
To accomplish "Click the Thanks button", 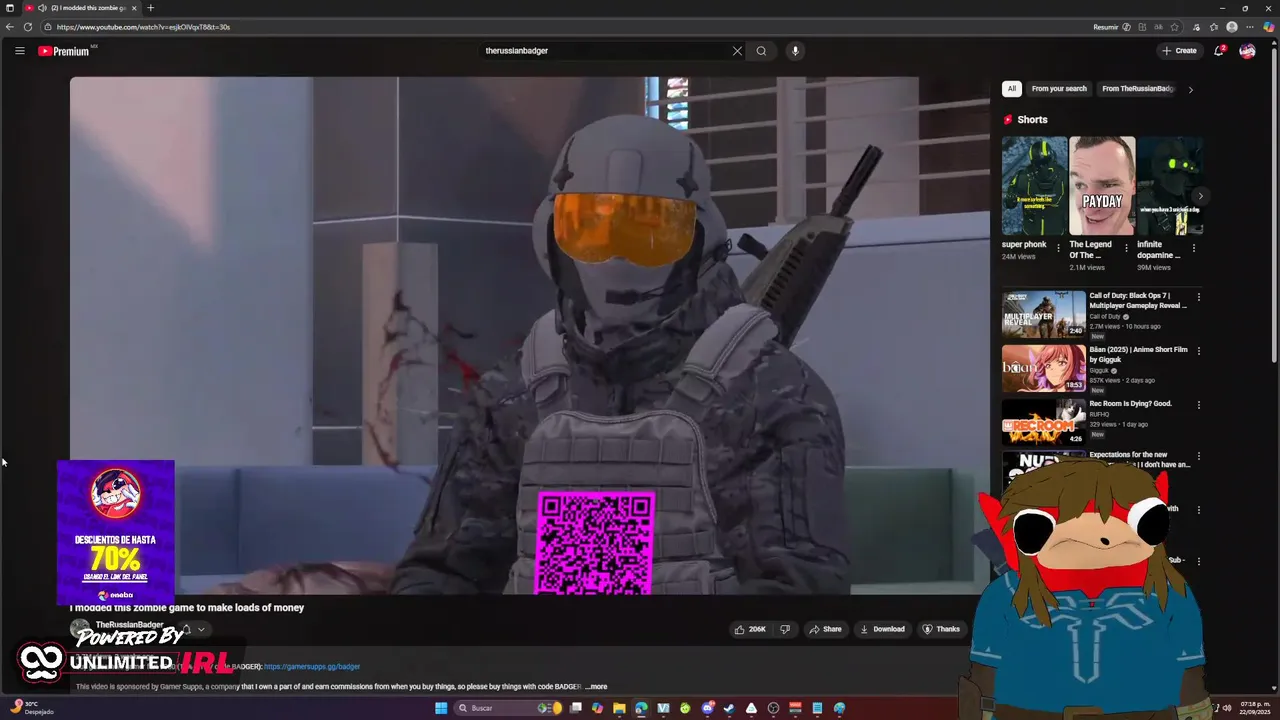I will pyautogui.click(x=941, y=629).
